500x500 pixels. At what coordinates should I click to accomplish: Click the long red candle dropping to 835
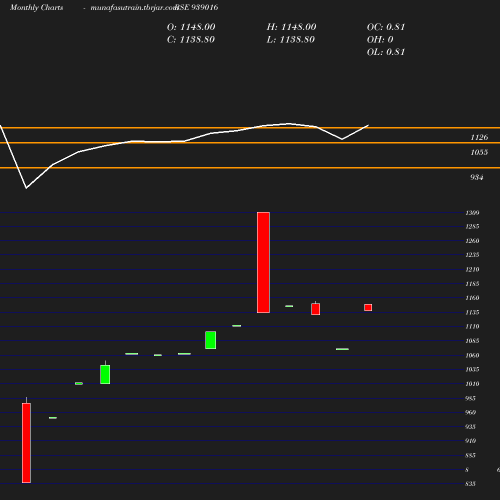(x=26, y=443)
